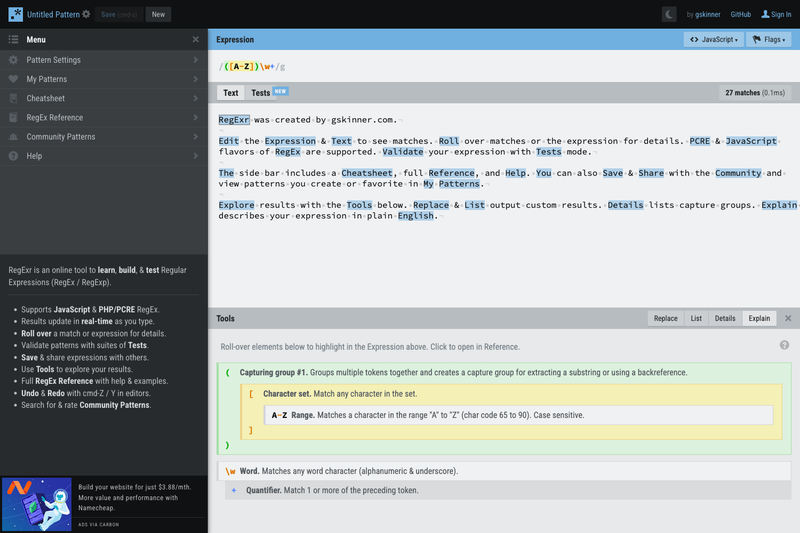Open Pattern Settings gear item
800x533 pixels.
pyautogui.click(x=13, y=60)
